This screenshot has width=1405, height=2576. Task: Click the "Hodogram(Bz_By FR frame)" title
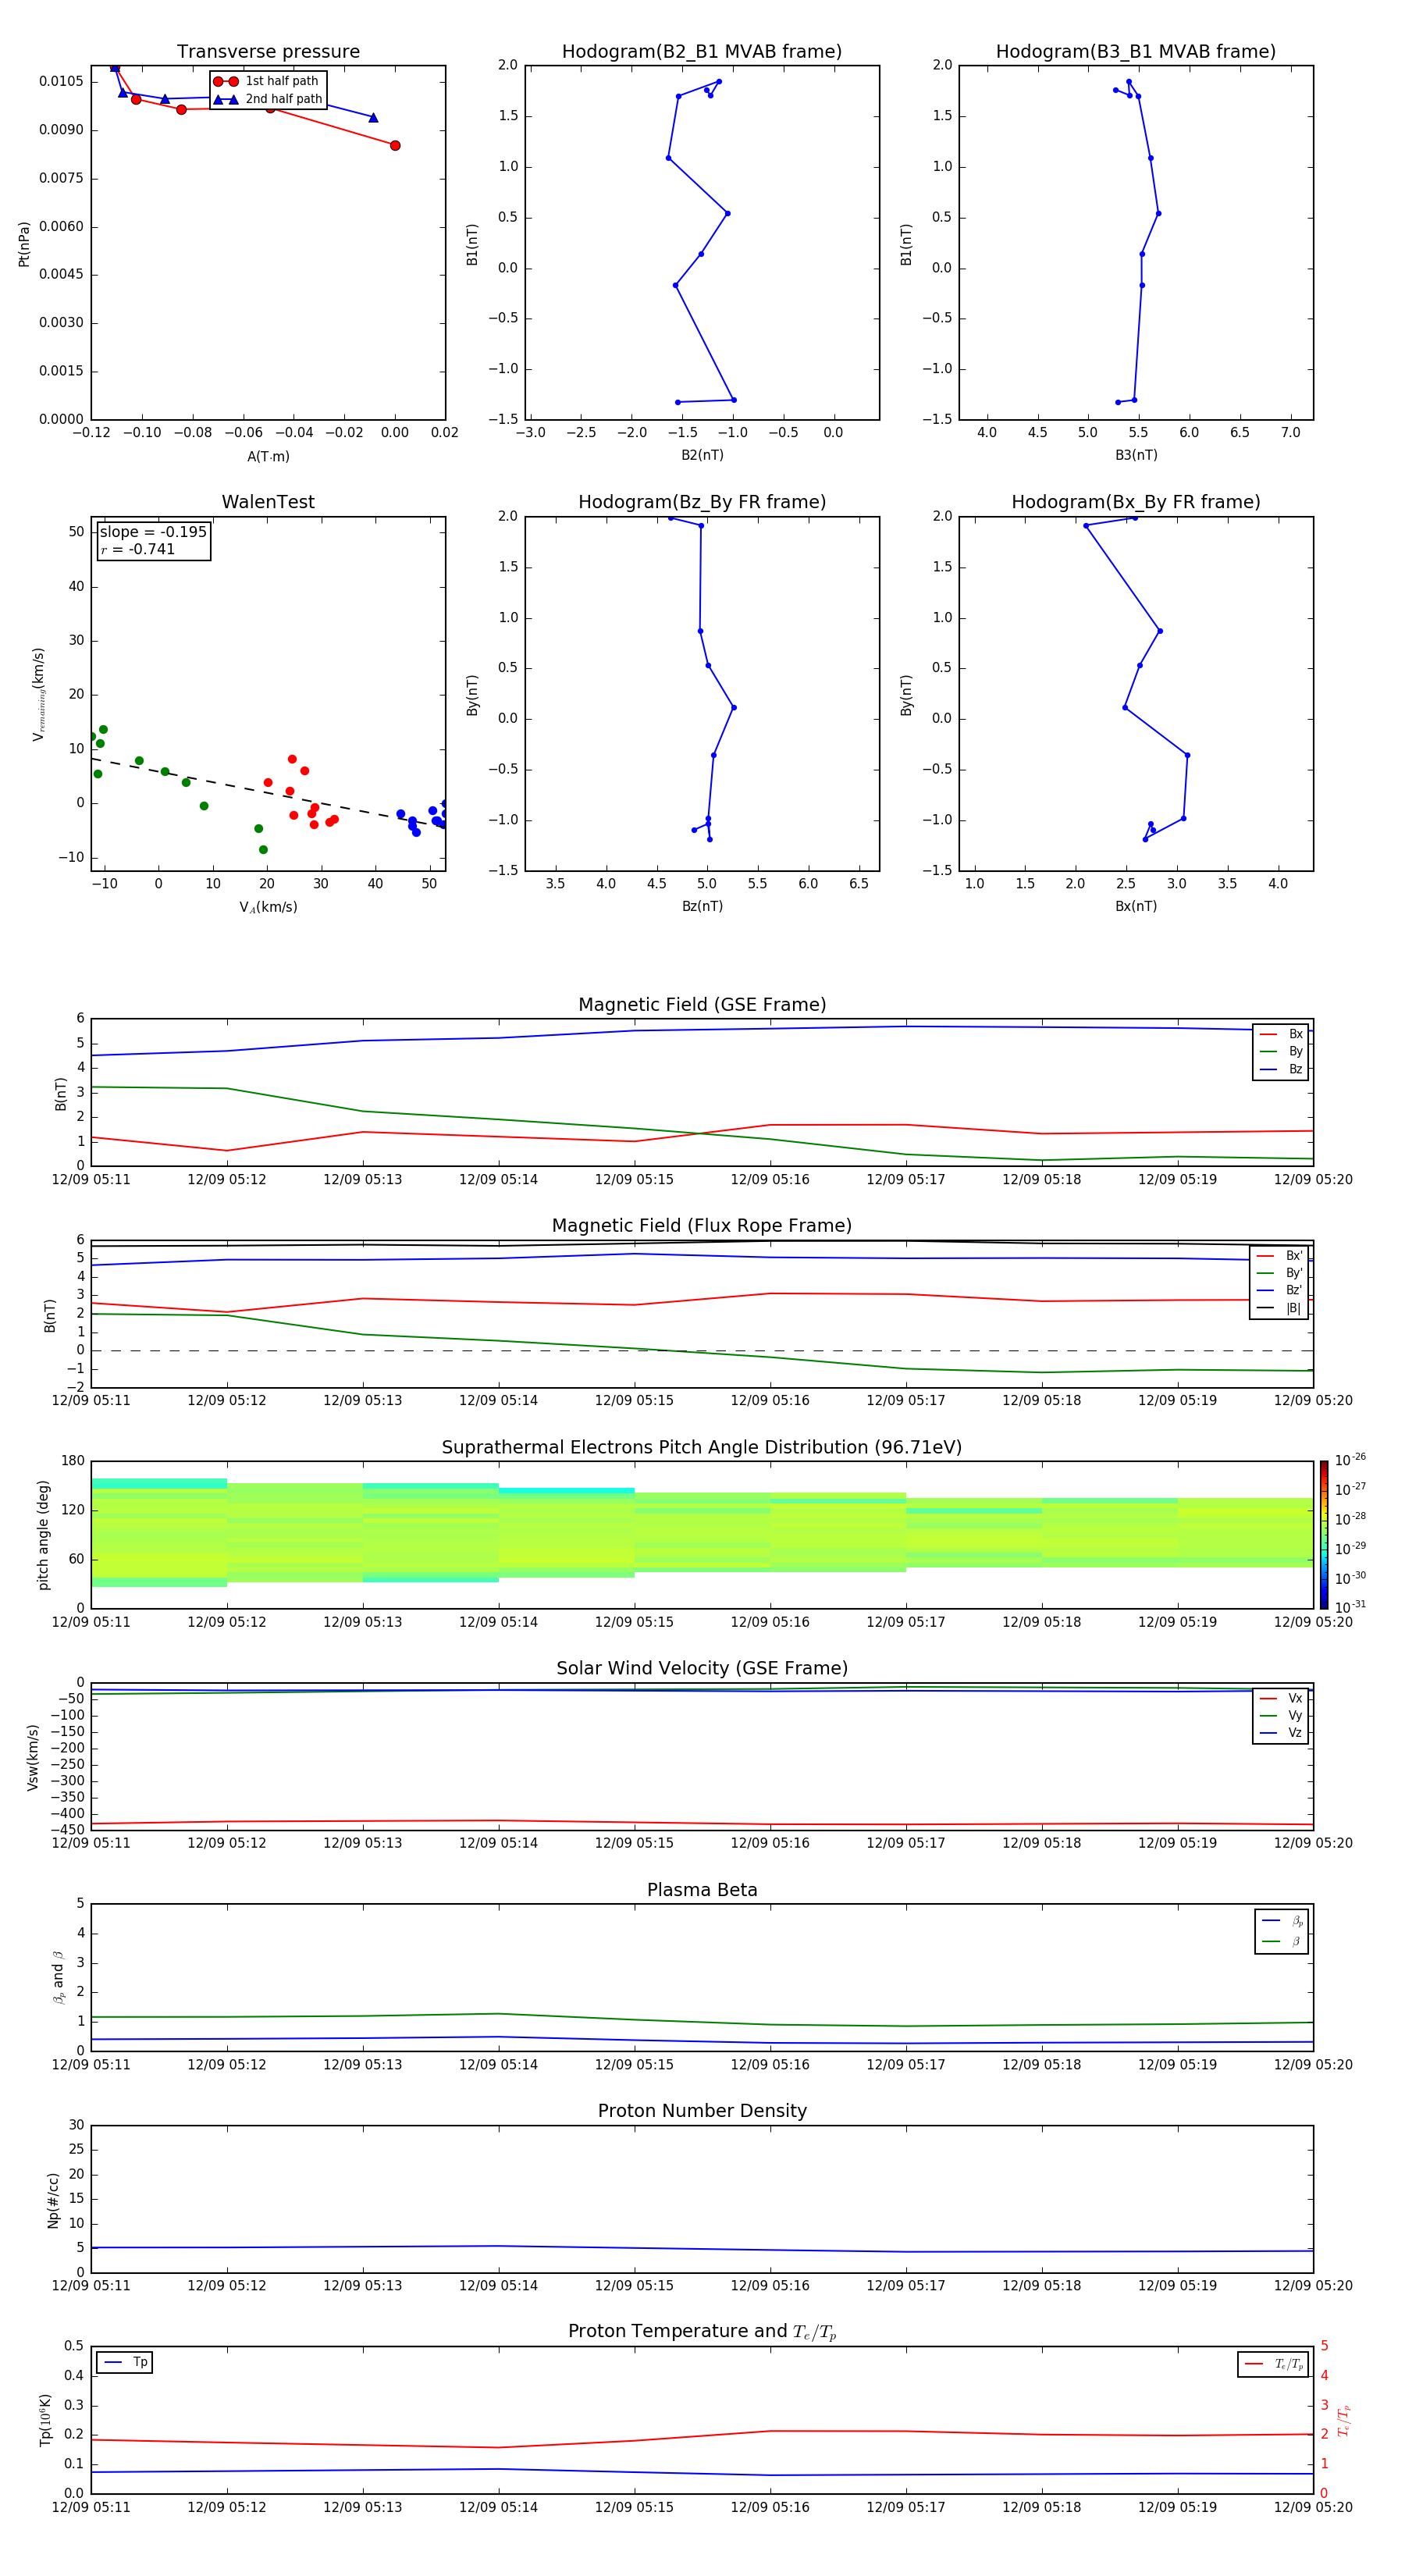point(702,502)
